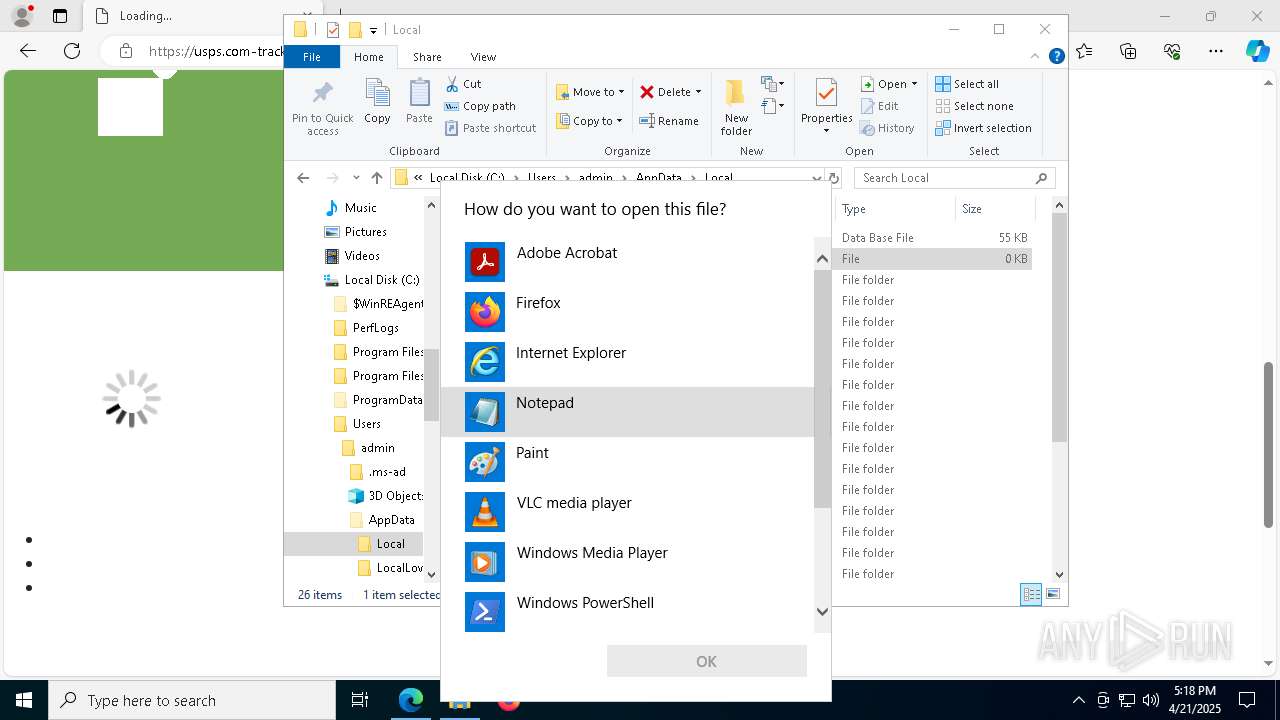Choose Paint in the open-with dialog
The width and height of the screenshot is (1280, 720).
coord(627,462)
